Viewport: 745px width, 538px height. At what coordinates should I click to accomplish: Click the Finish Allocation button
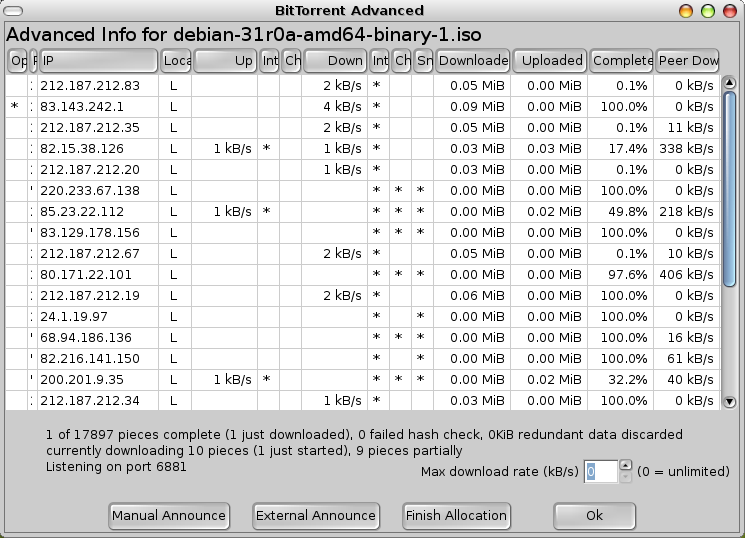pos(456,516)
